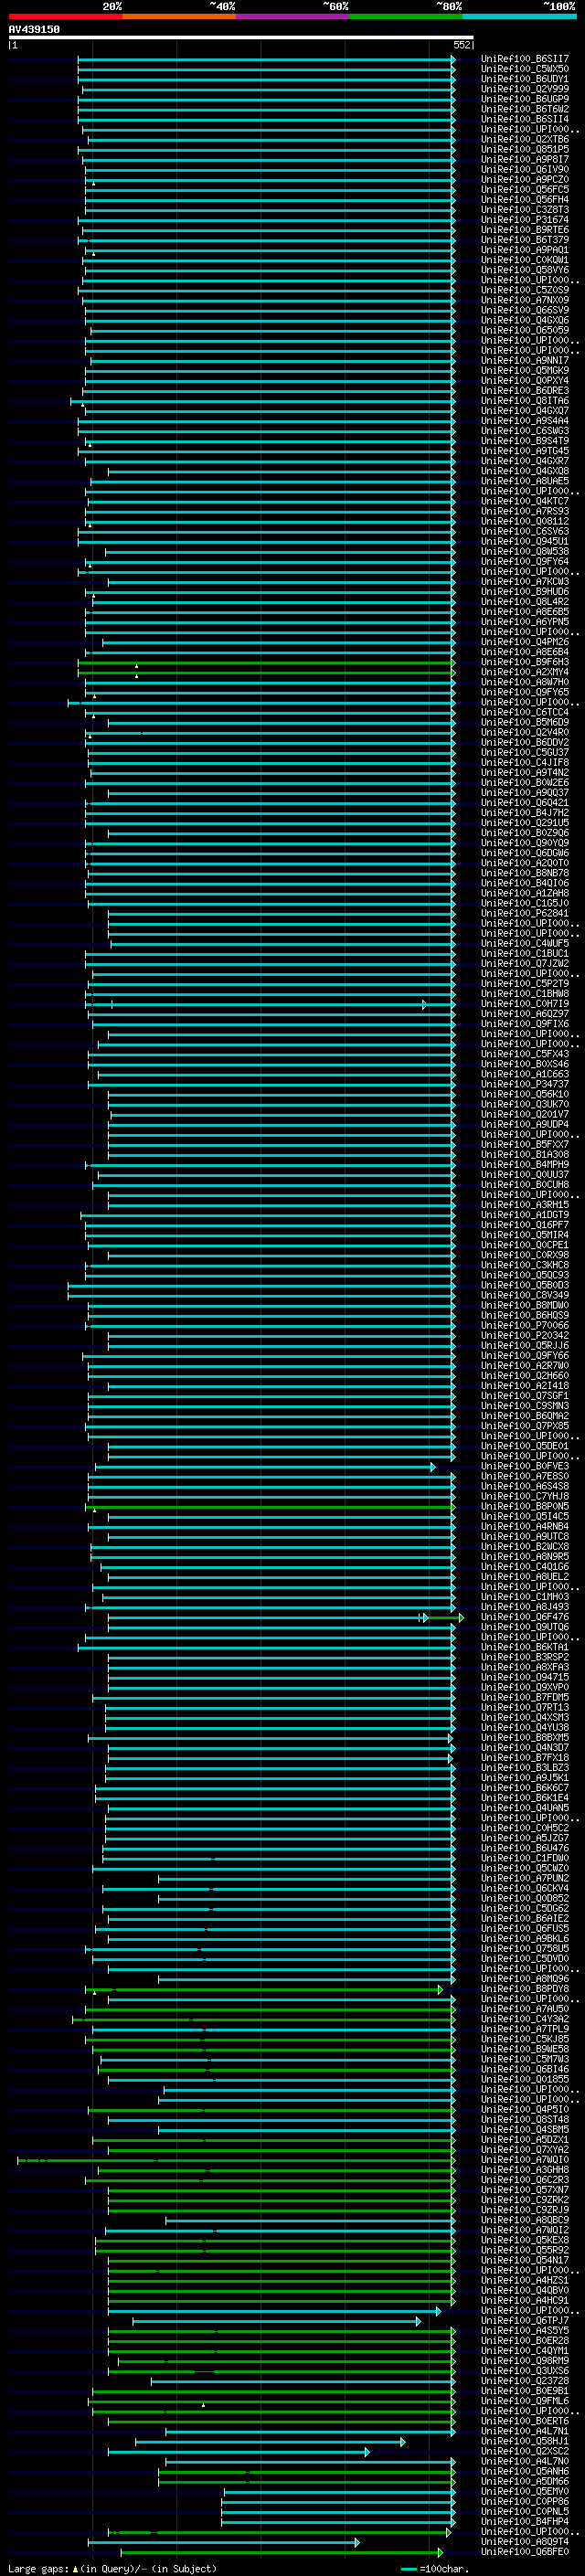The width and height of the screenshot is (585, 2576).
Task: Select hit label UniRef100_A9P8I7
Action: 524,159
